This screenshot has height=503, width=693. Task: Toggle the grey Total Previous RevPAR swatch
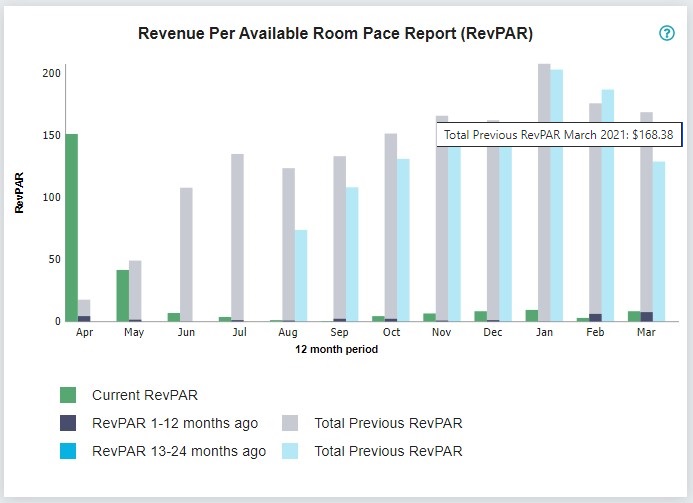(x=290, y=423)
